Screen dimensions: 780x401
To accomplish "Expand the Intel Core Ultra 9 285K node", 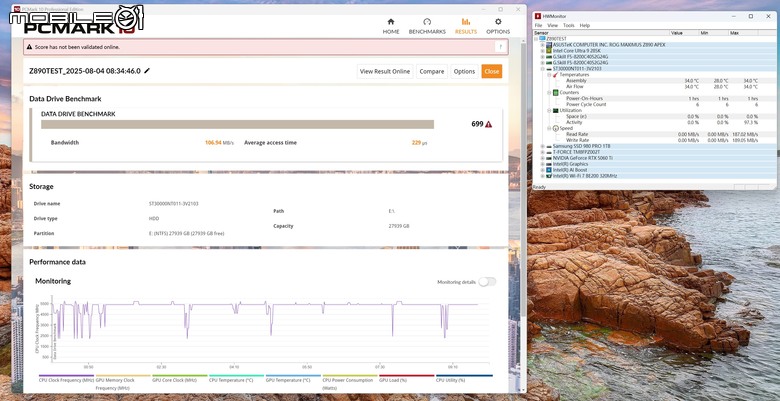I will click(x=543, y=50).
